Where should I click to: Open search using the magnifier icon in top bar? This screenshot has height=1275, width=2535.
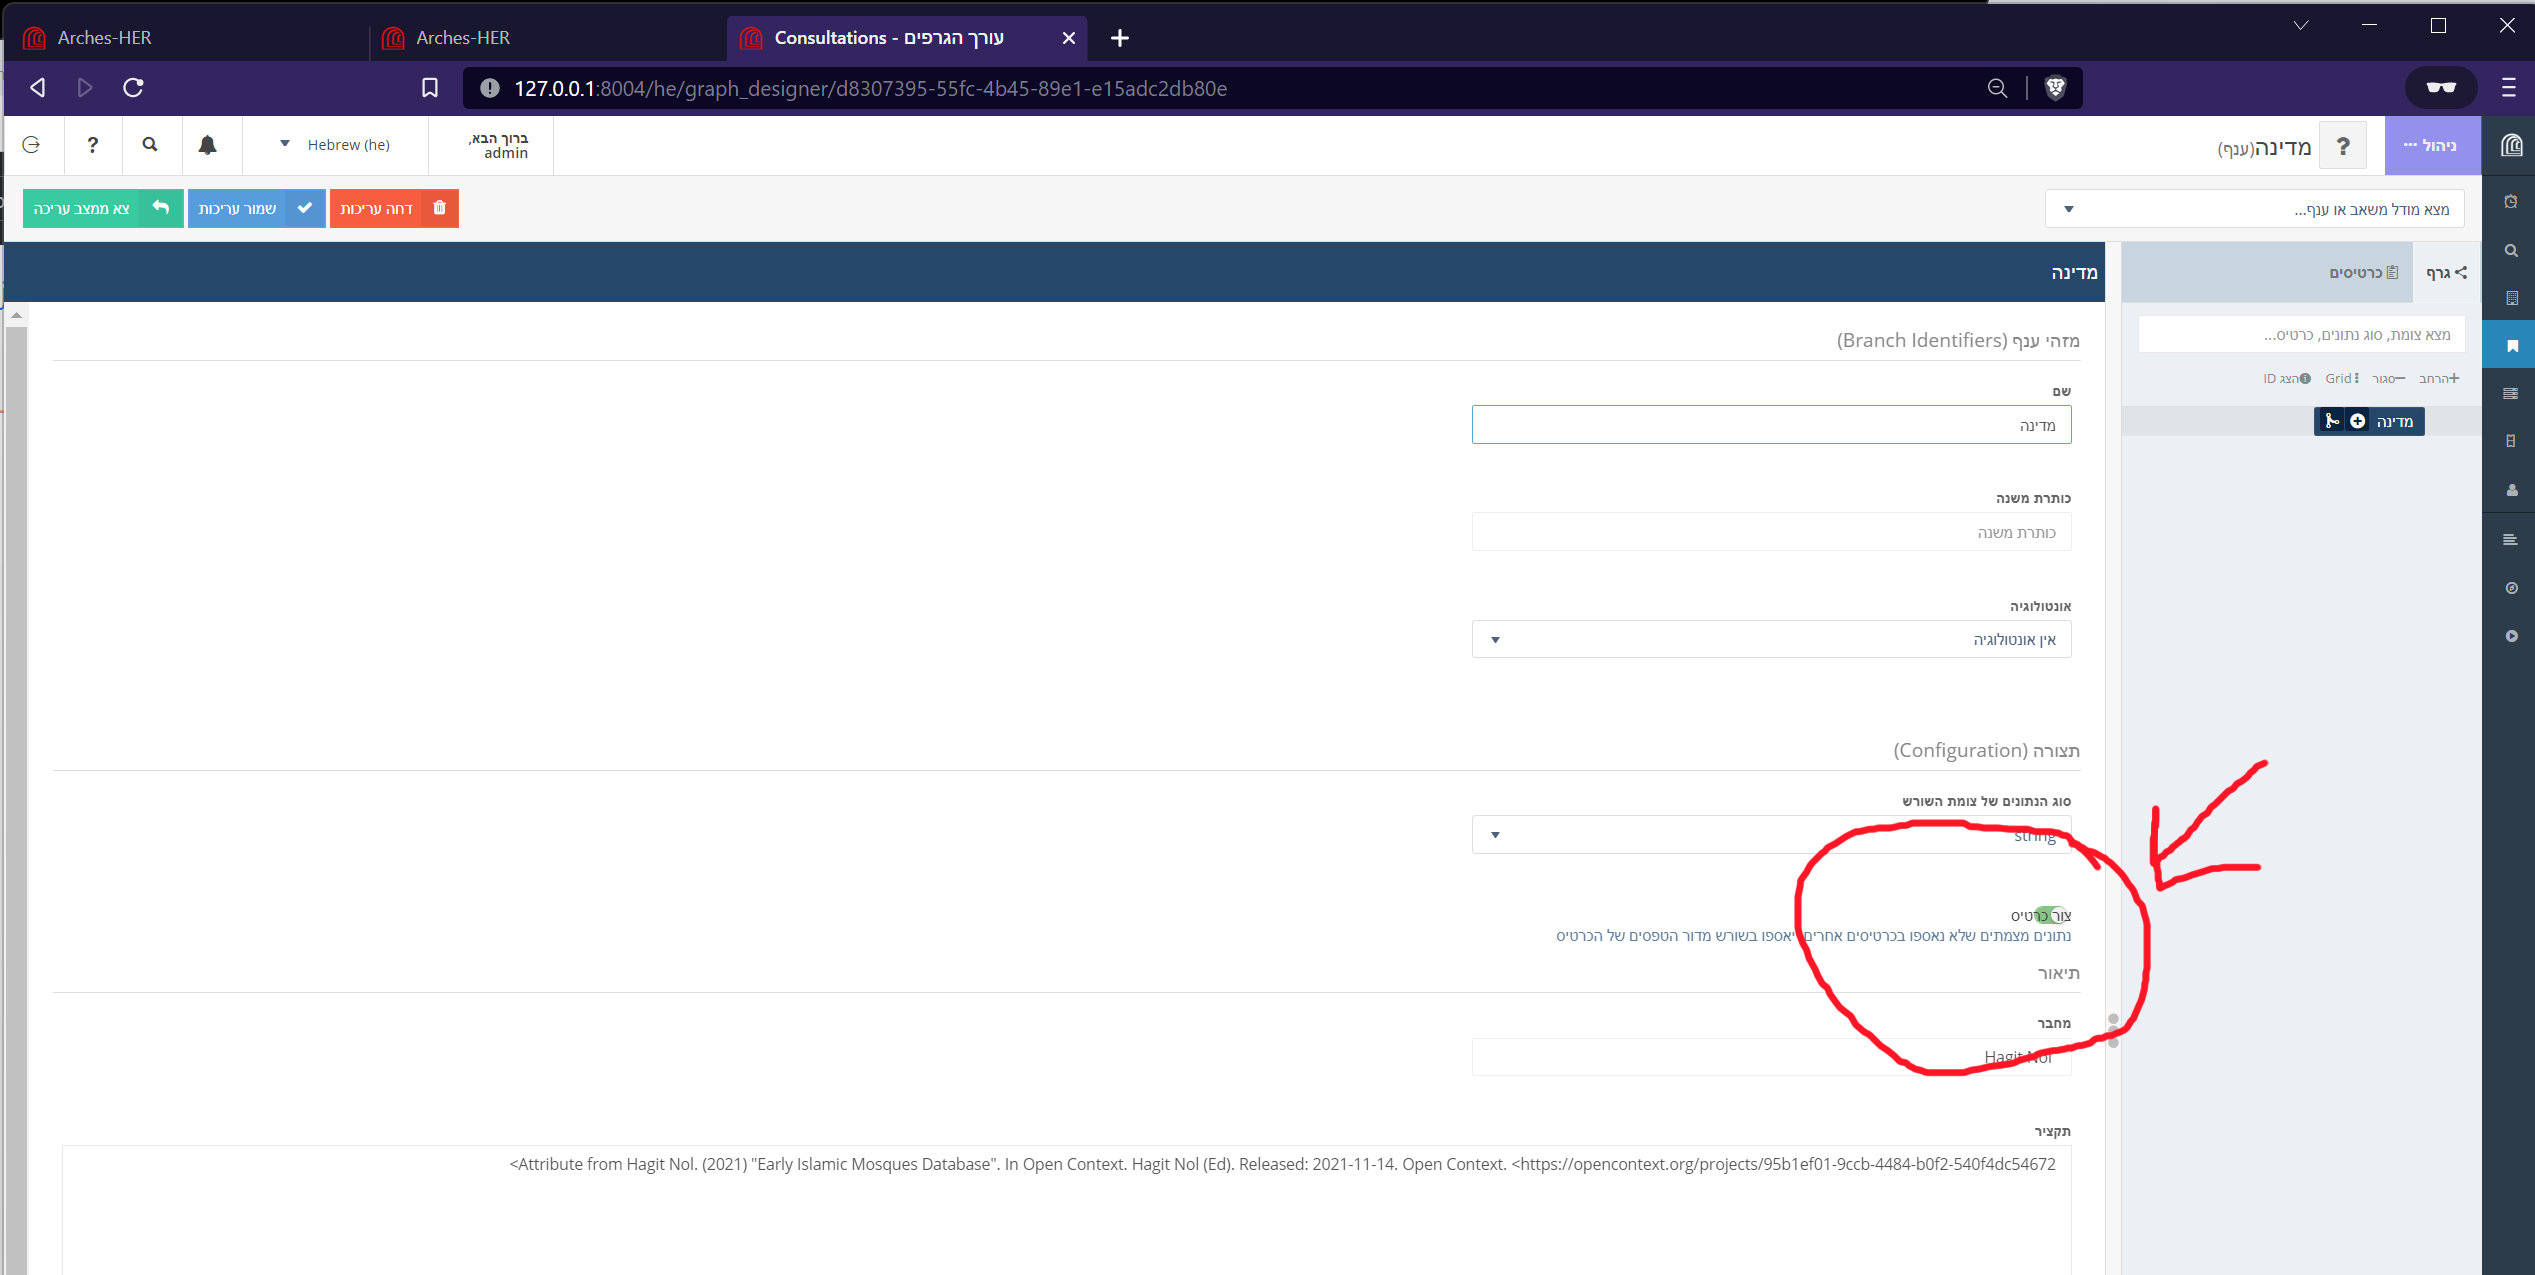[x=150, y=145]
